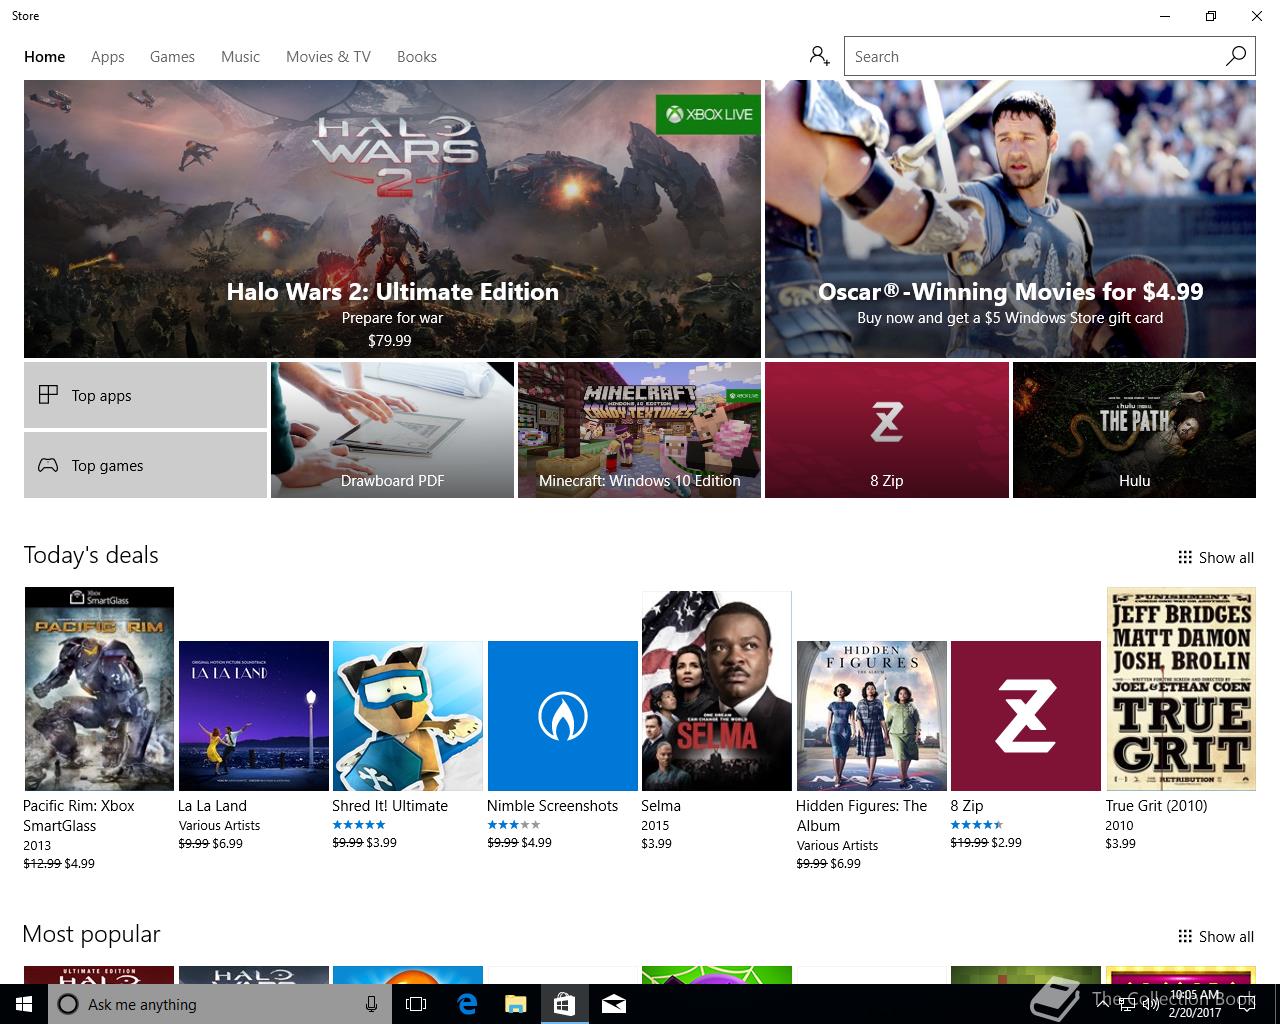Screen dimensions: 1280x1024
Task: Open the Drawboard PDF tile
Action: (392, 430)
